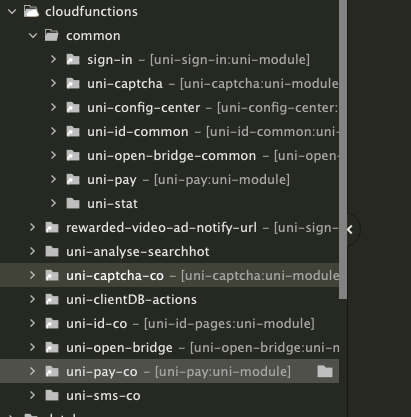Select the uni-id-common folder label
The width and height of the screenshot is (411, 417).
138,132
